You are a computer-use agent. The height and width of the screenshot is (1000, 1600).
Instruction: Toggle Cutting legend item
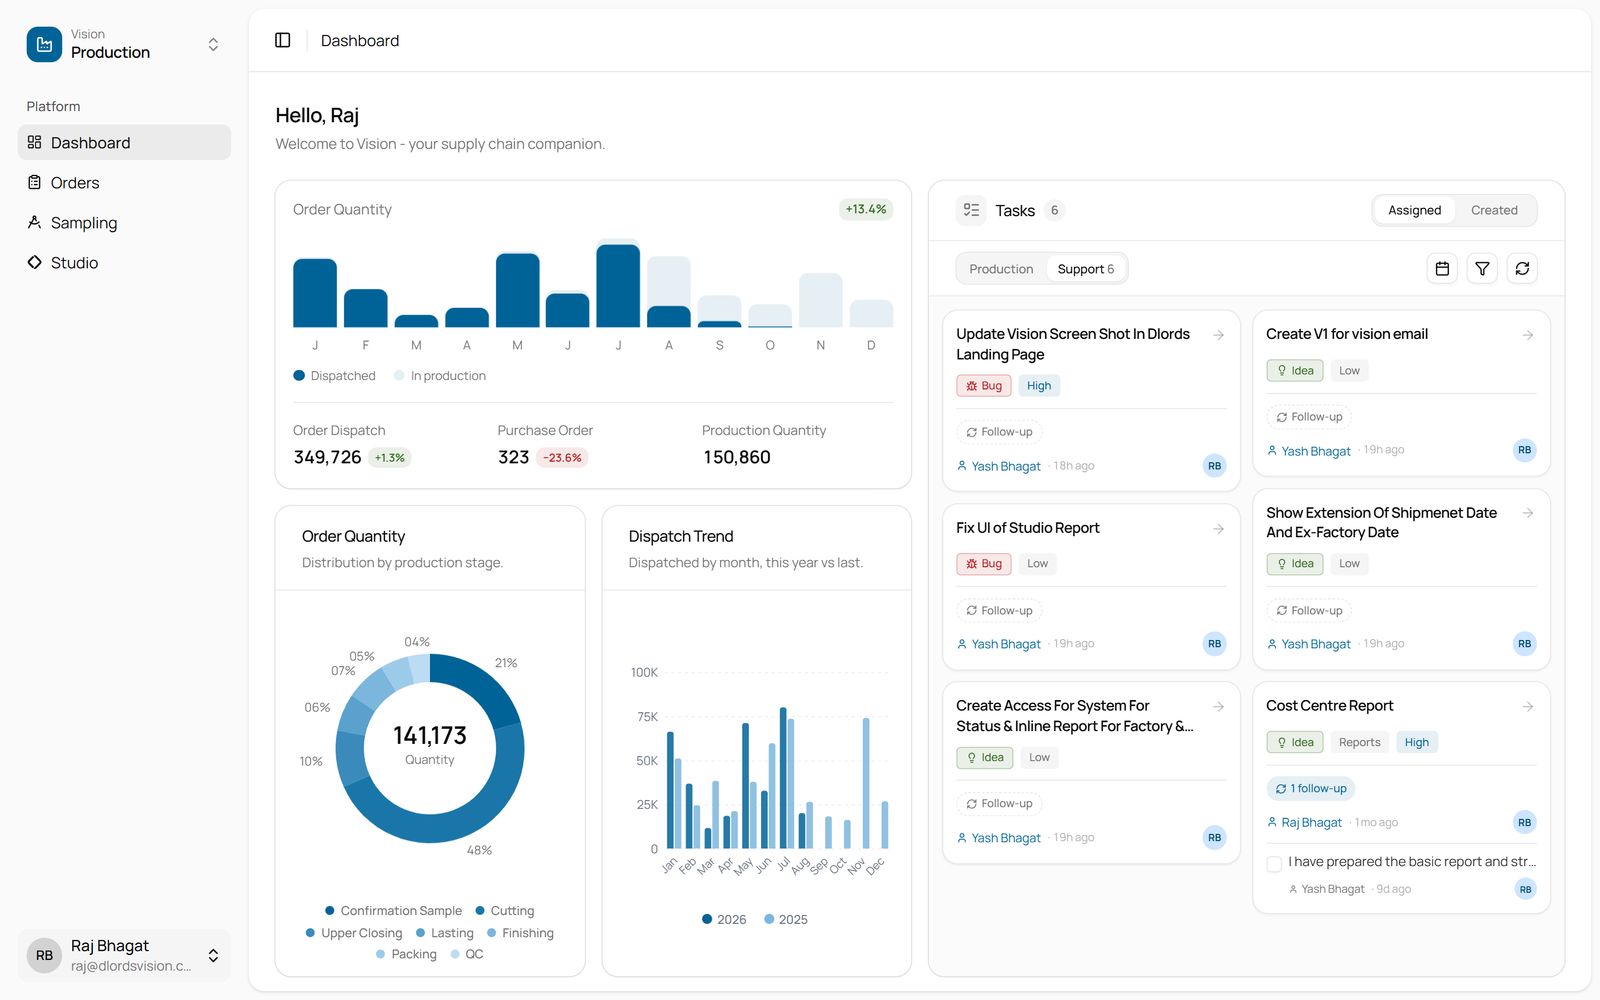505,911
